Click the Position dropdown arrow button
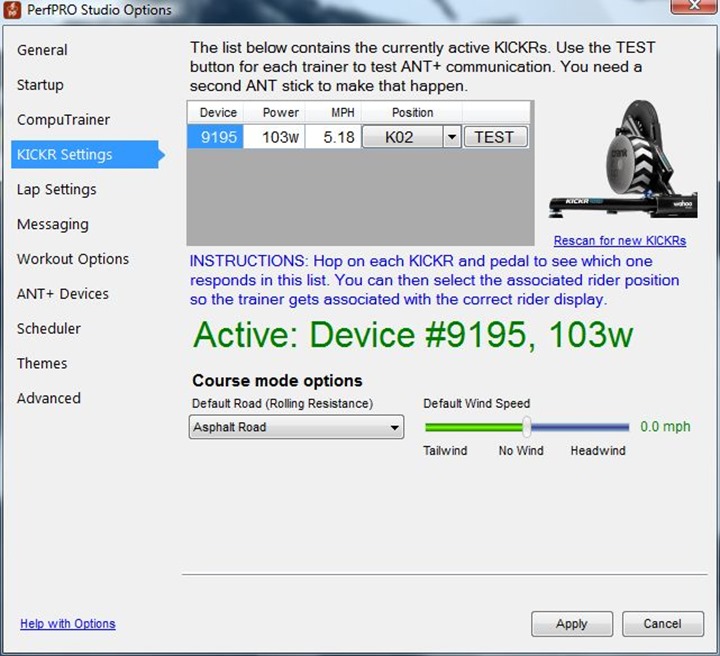The width and height of the screenshot is (720, 656). [x=452, y=137]
